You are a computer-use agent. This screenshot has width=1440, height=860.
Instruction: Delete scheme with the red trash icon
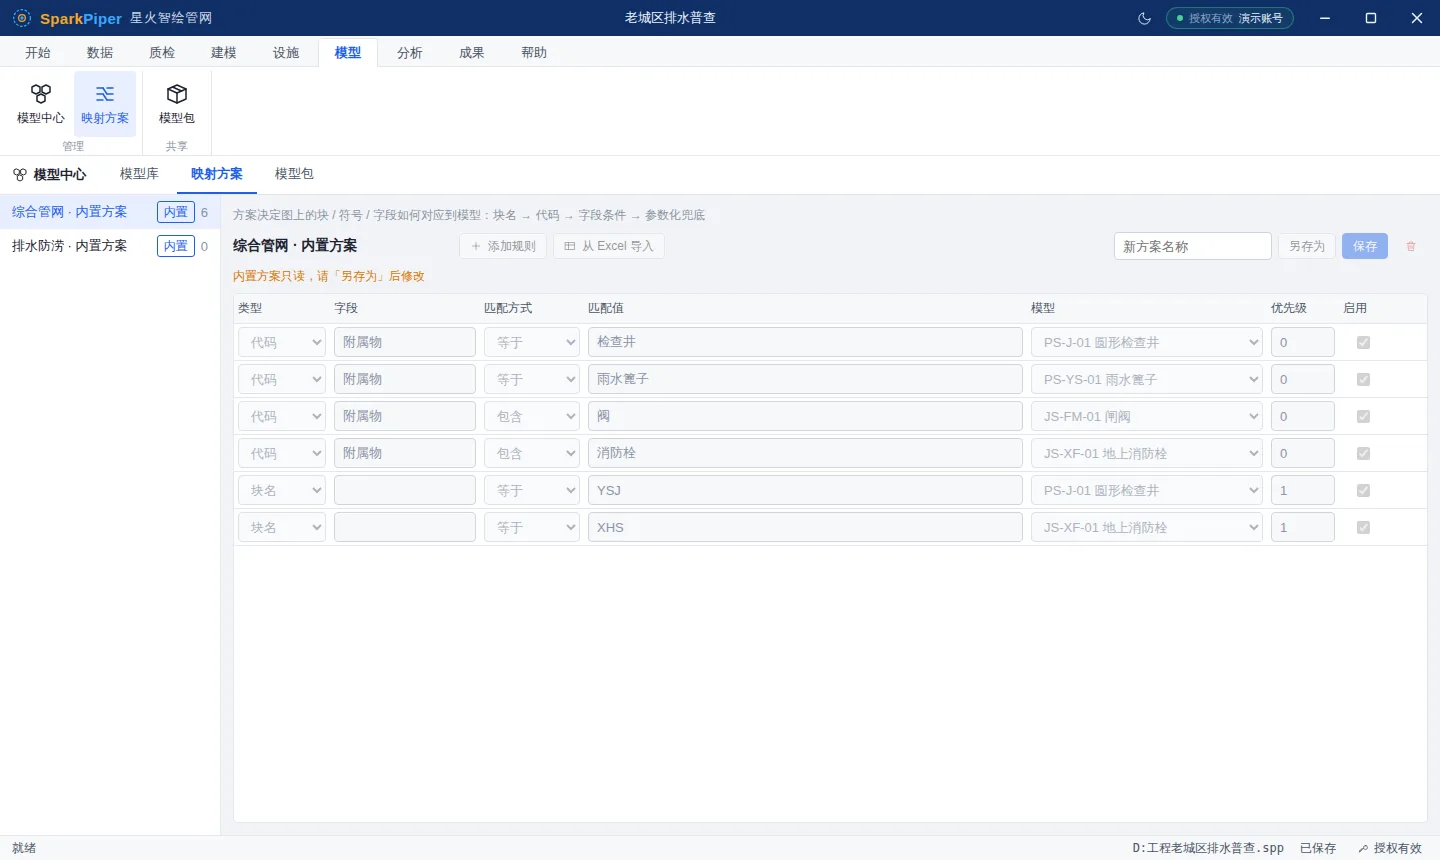pyautogui.click(x=1411, y=246)
